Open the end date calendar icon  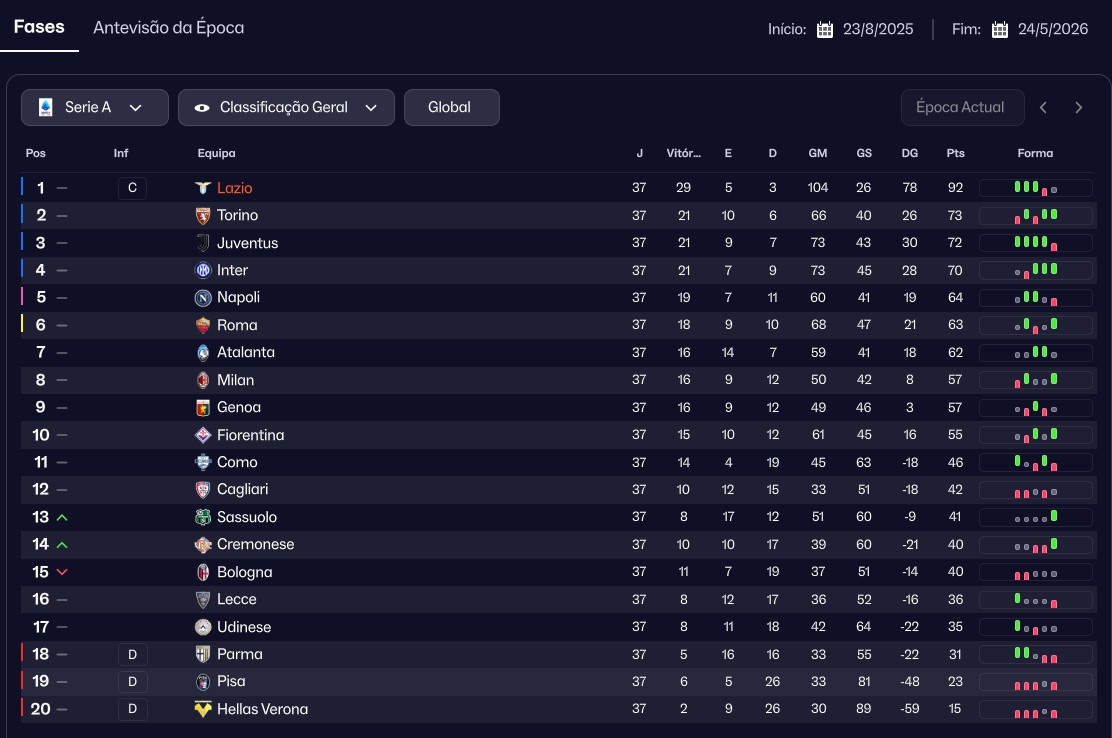click(1000, 29)
